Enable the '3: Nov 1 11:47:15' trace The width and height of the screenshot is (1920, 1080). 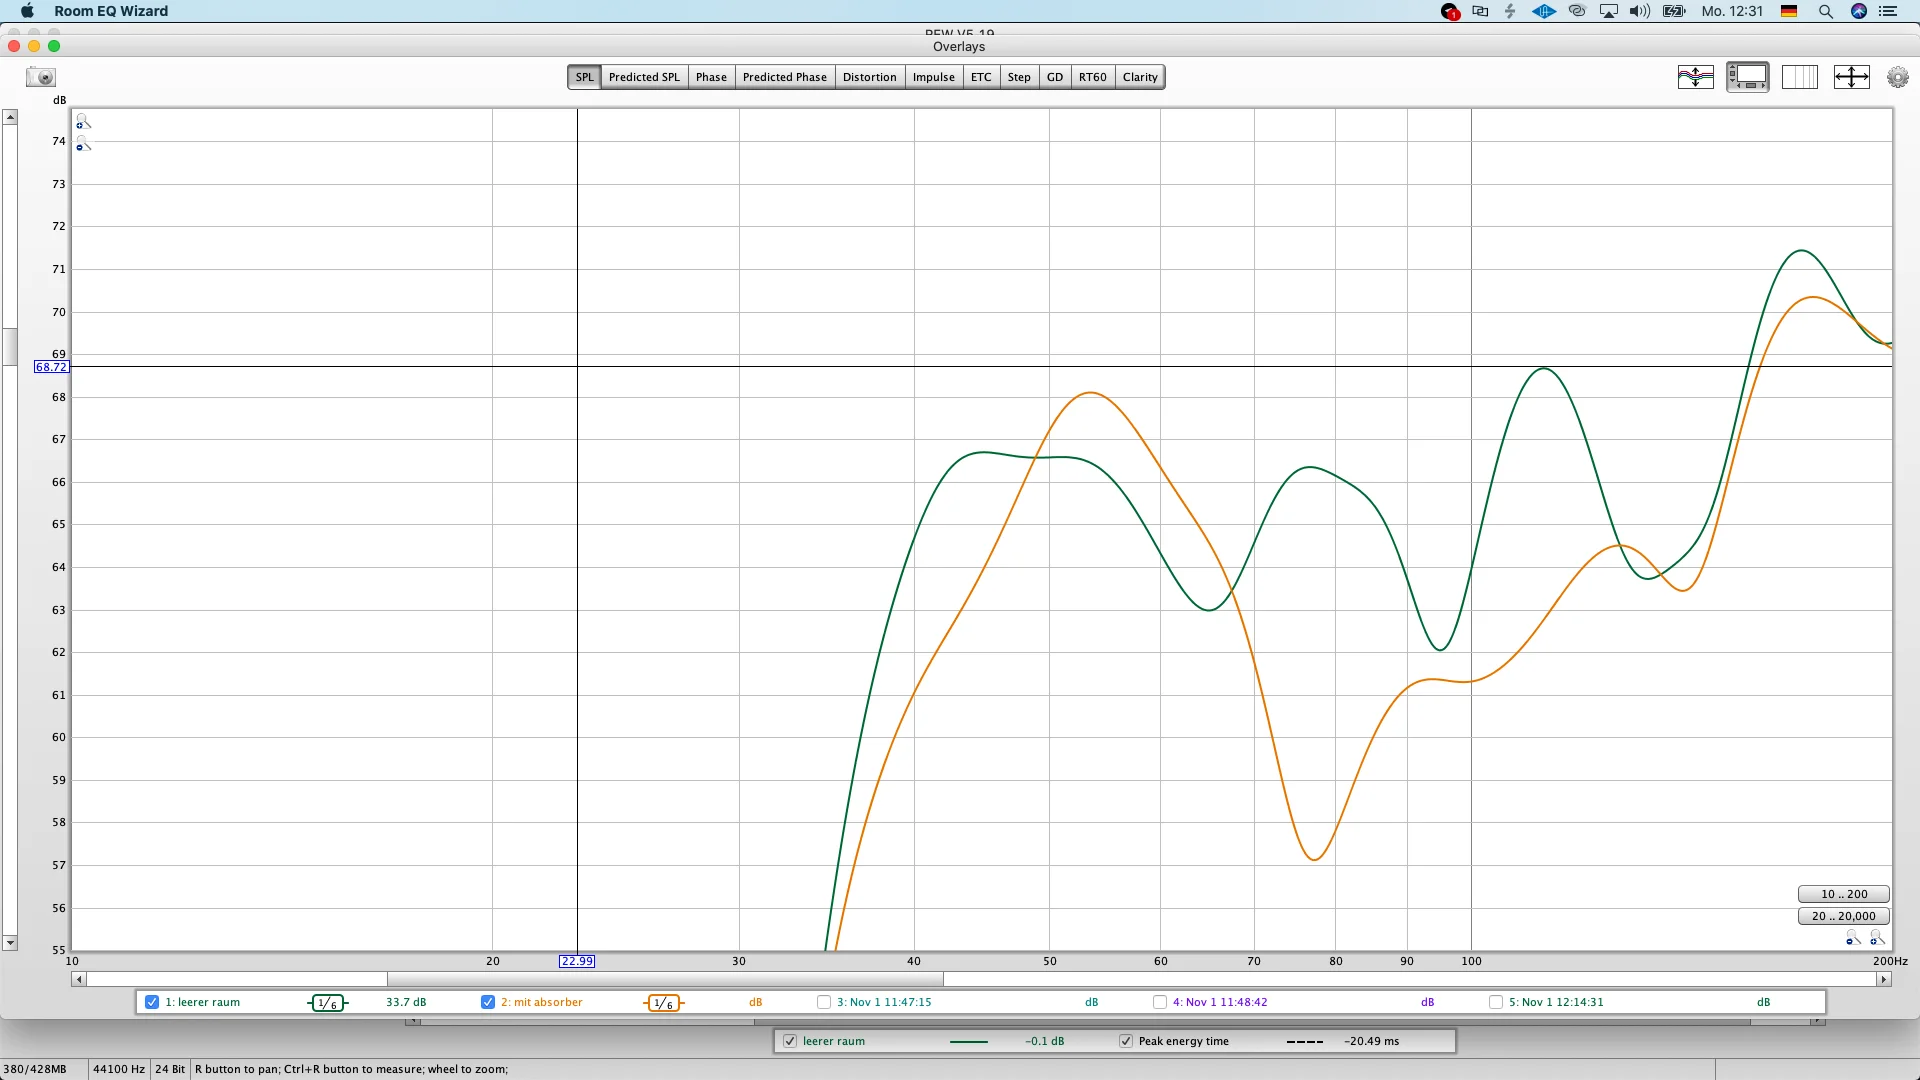point(824,1002)
